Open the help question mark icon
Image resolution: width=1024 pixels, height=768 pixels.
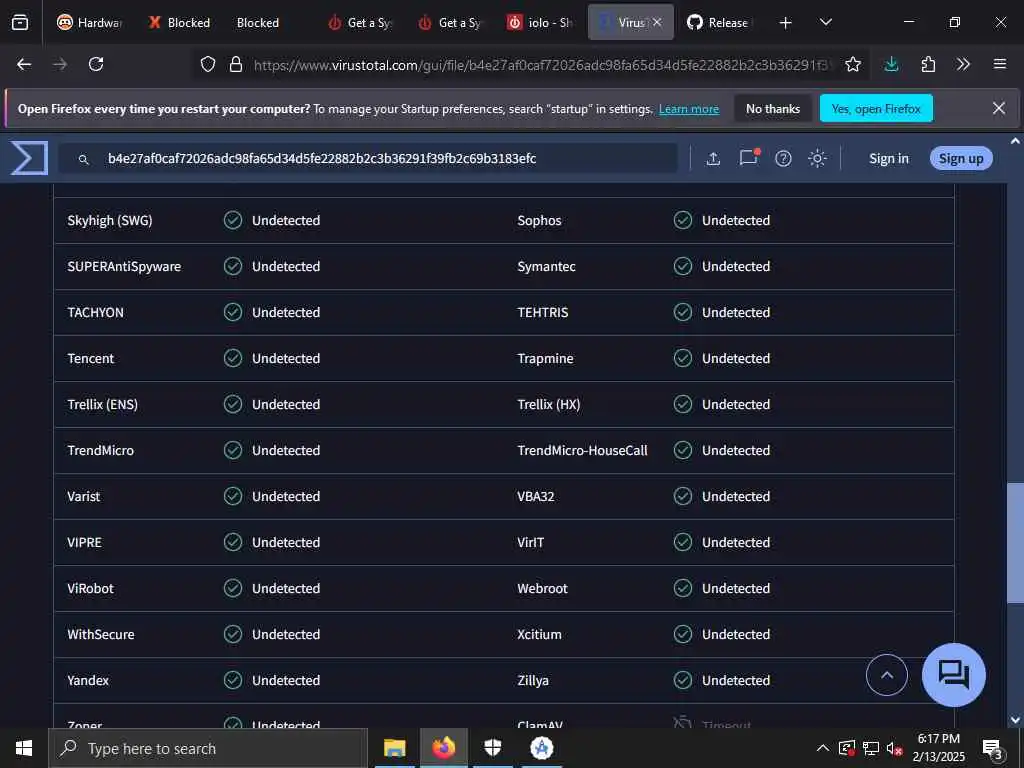(783, 159)
